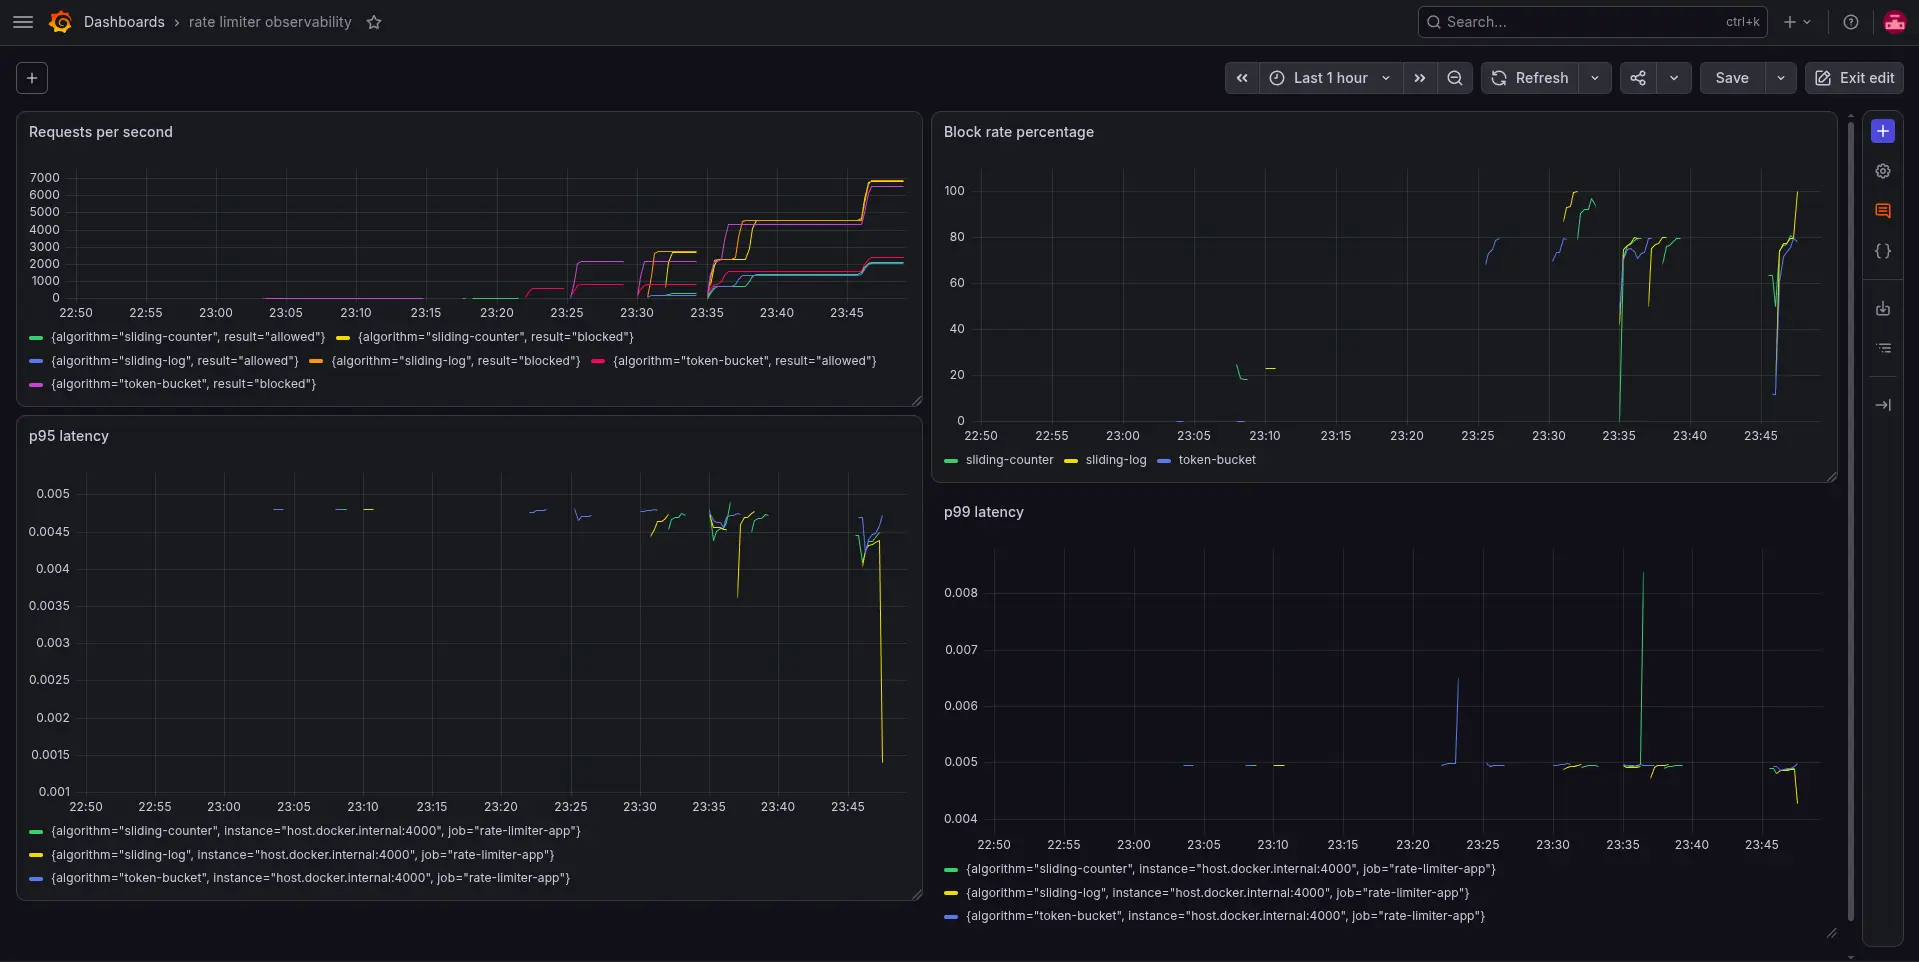Open the hamburger navigation menu
1919x962 pixels.
pos(23,22)
